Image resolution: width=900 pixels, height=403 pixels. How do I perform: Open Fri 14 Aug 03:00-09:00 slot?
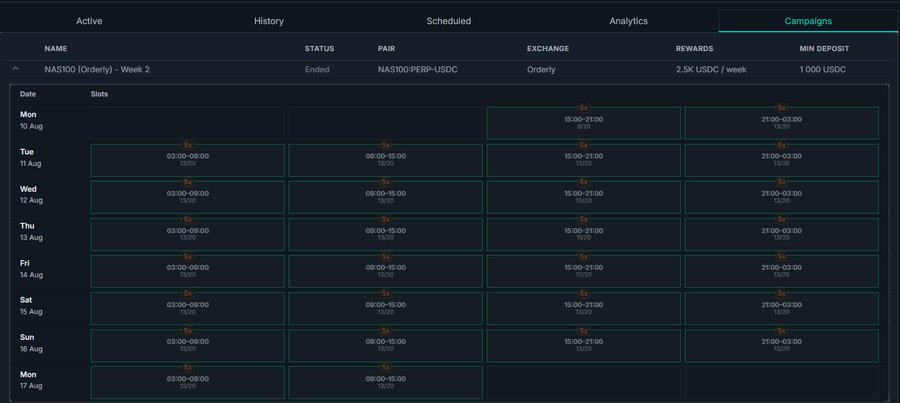[188, 271]
